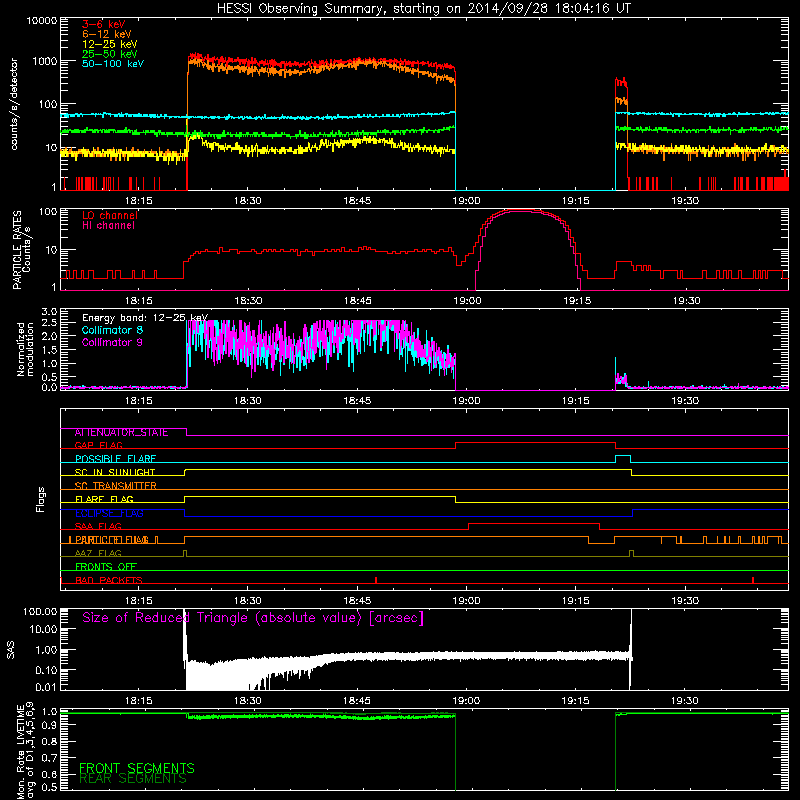
Task: Click the Mon. Rate LIVETIME axis label
Action: coord(25,750)
